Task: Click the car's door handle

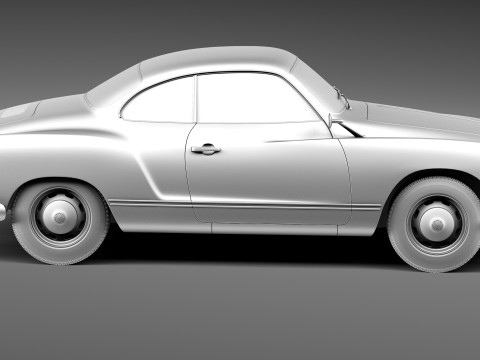Action: click(206, 150)
